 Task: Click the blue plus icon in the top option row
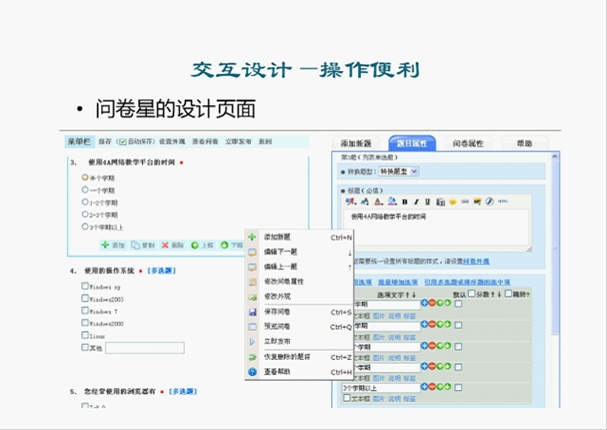tap(424, 303)
